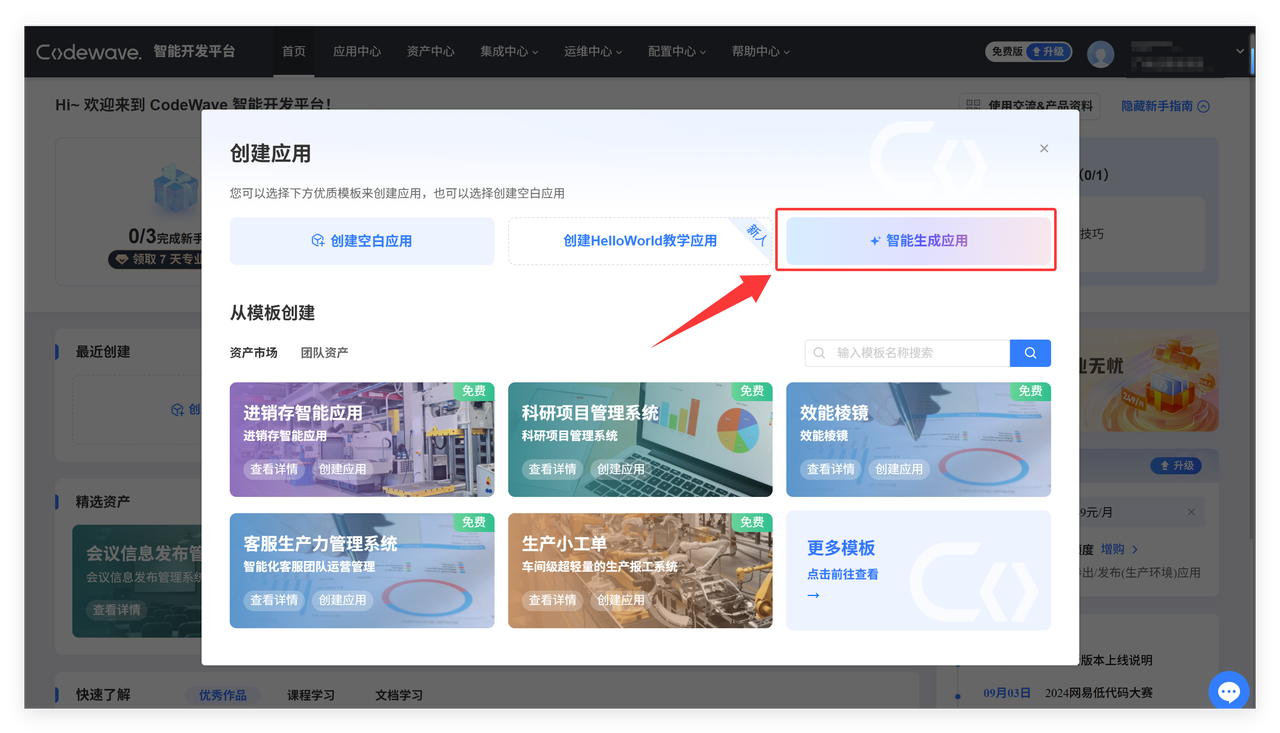The image size is (1280, 733).
Task: Switch to 文档学习 tab
Action: click(x=399, y=695)
